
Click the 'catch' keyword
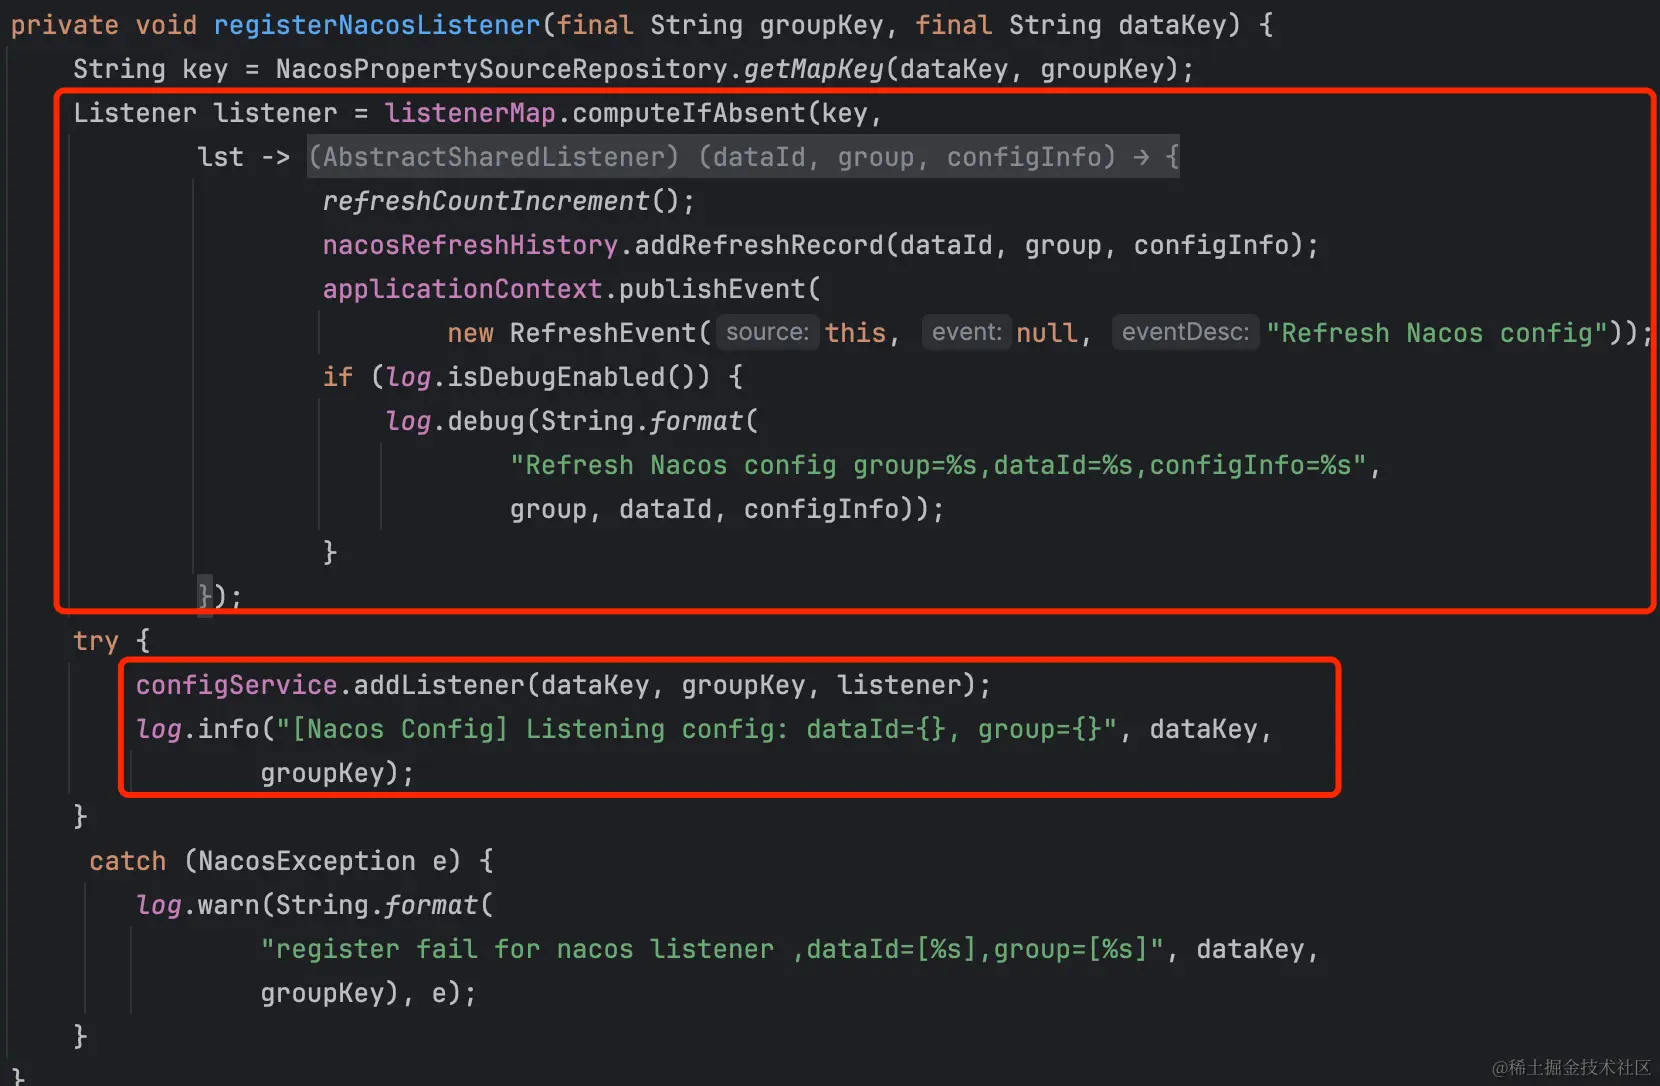pos(128,861)
